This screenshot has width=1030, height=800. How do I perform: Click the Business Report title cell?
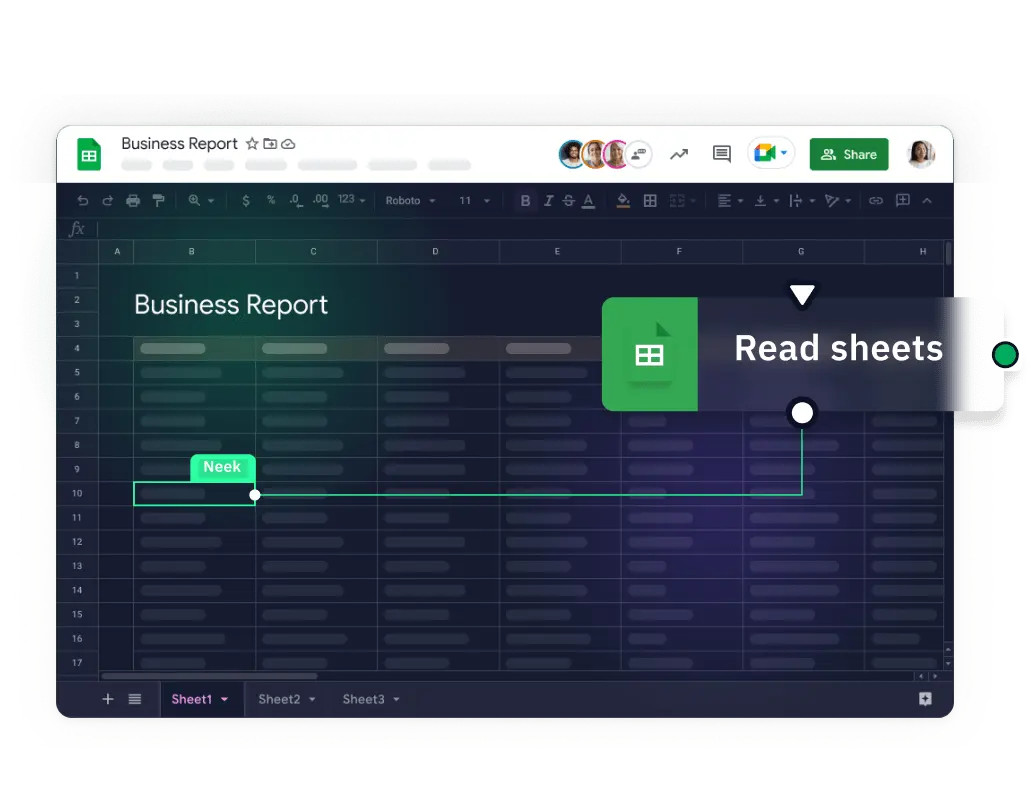coord(231,305)
